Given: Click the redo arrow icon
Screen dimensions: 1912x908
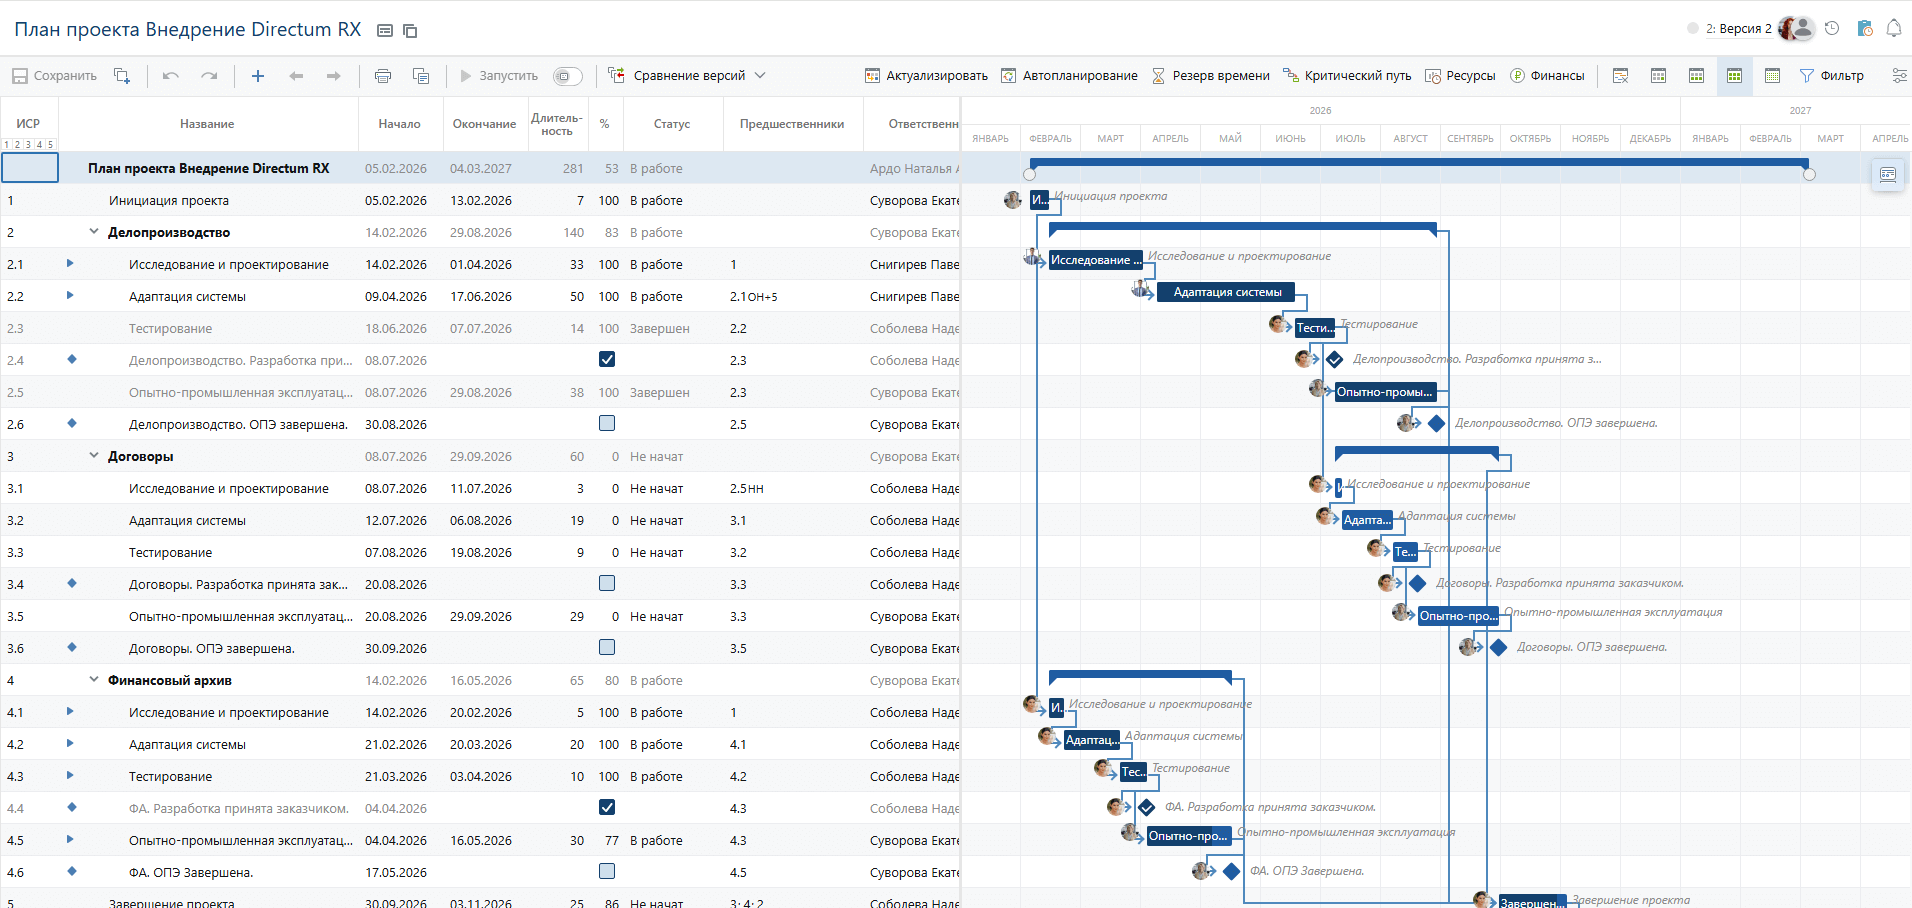Looking at the screenshot, I should pos(209,76).
